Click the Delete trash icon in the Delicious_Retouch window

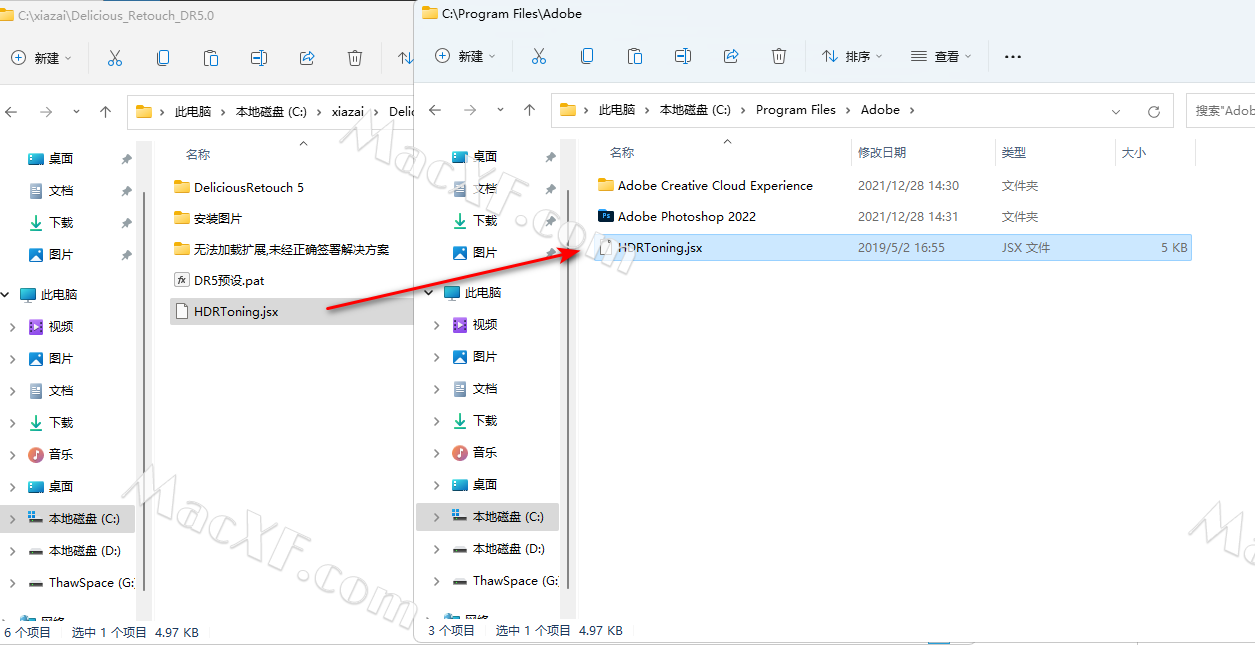[355, 58]
